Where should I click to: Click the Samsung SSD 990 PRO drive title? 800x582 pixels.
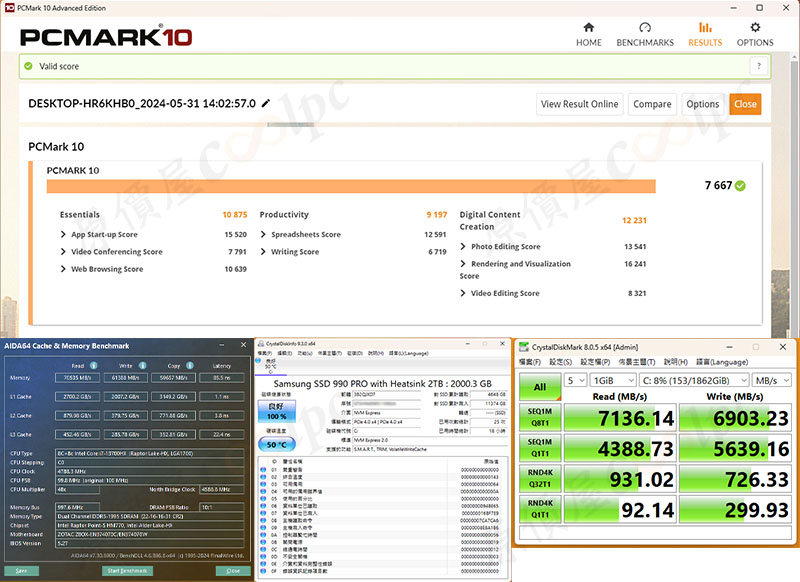pyautogui.click(x=383, y=384)
